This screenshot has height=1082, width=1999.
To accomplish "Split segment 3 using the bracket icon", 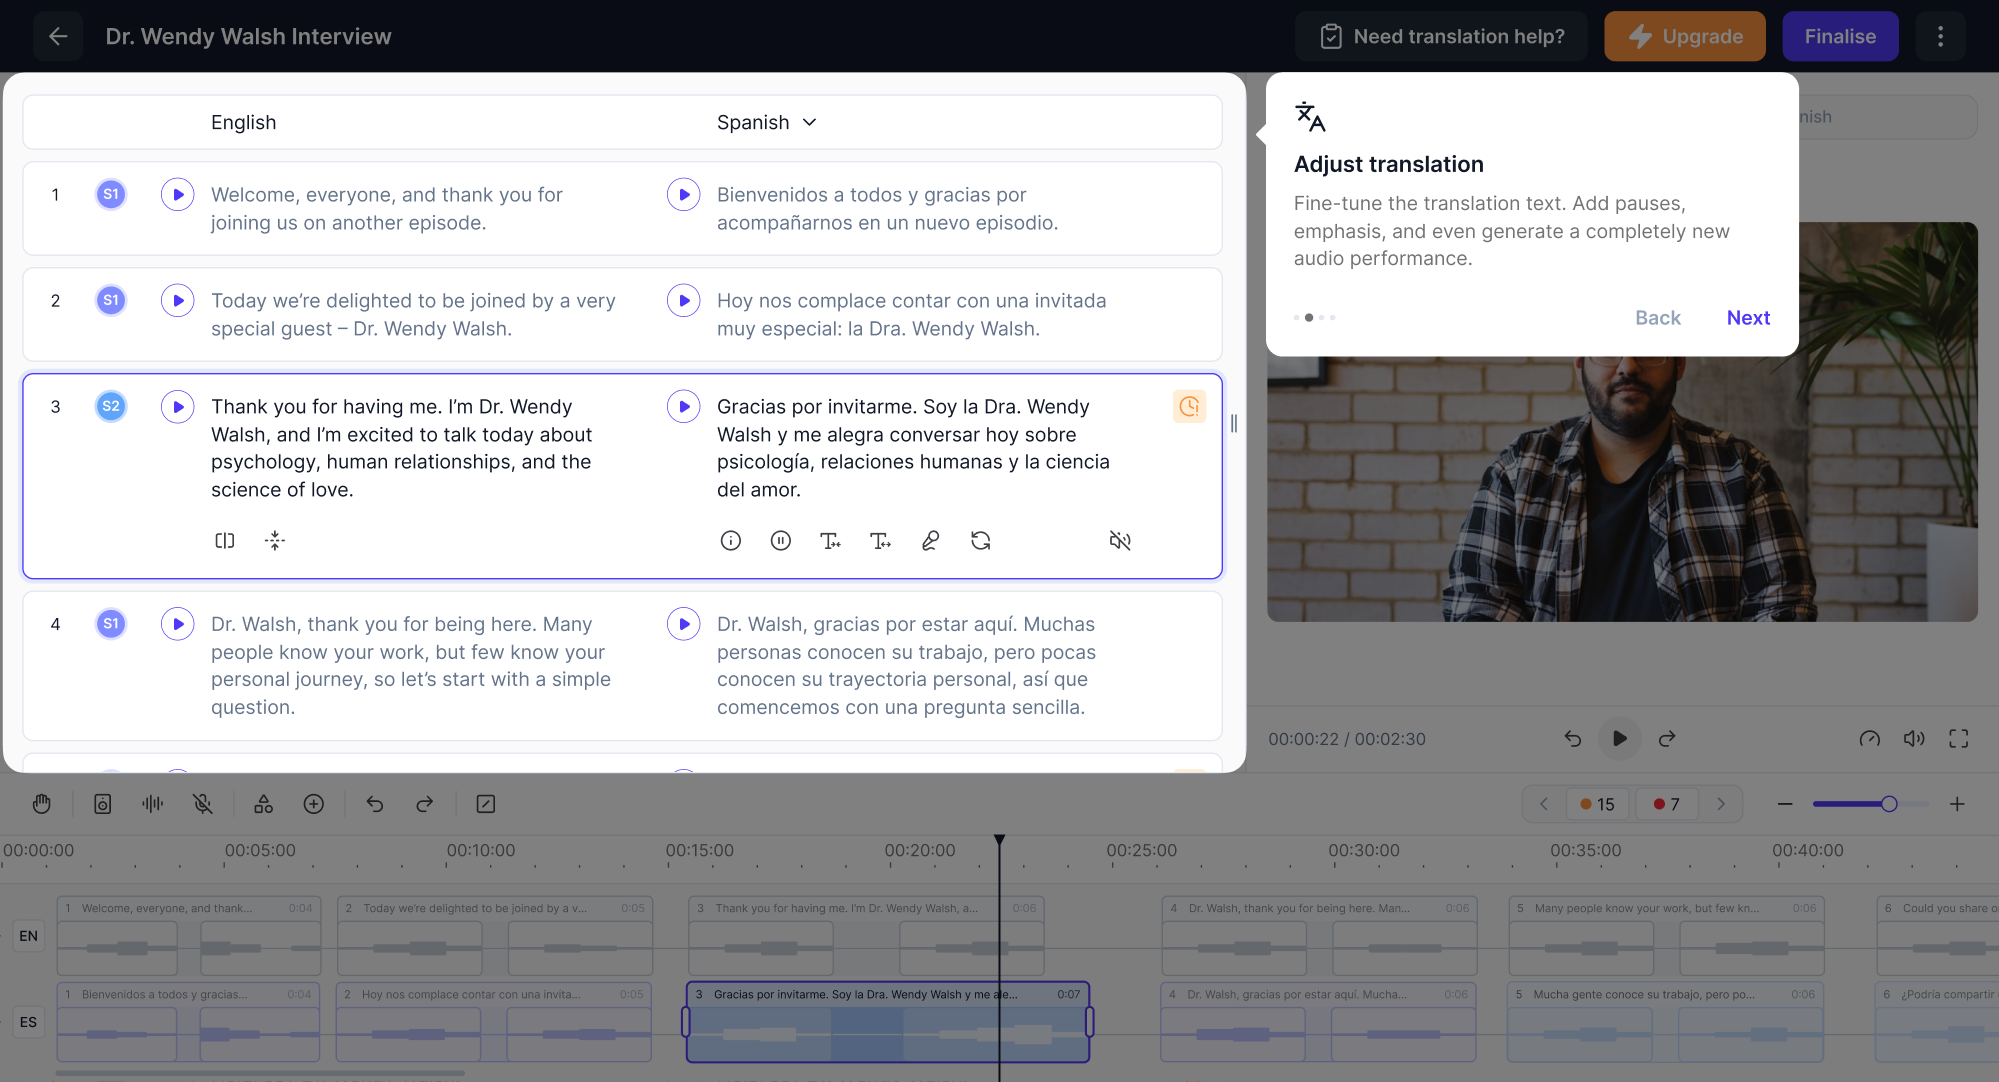I will (x=224, y=540).
